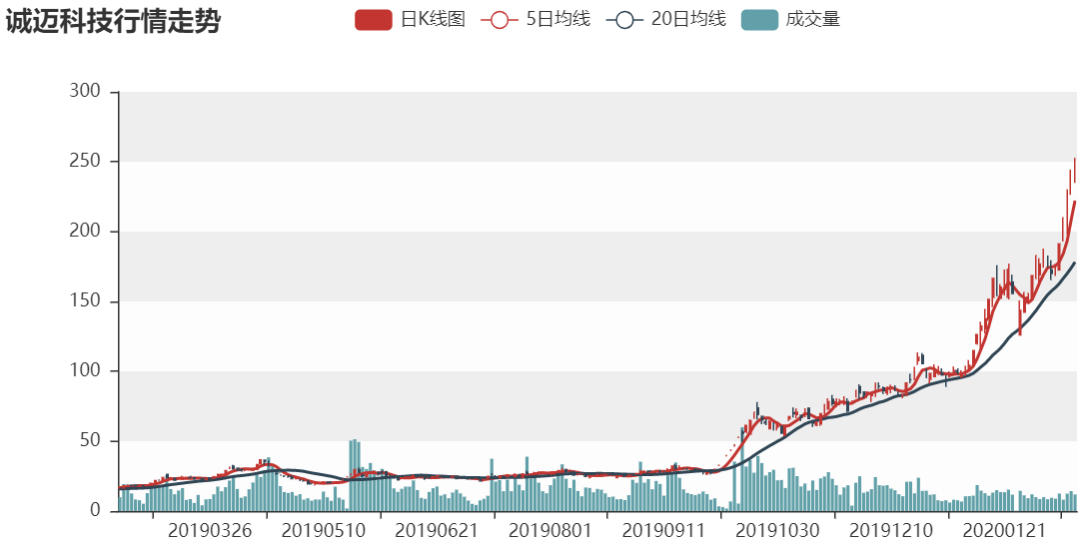Screen dimensions: 1080x545
Task: Click the 5日均线 legend label
Action: click(x=558, y=19)
